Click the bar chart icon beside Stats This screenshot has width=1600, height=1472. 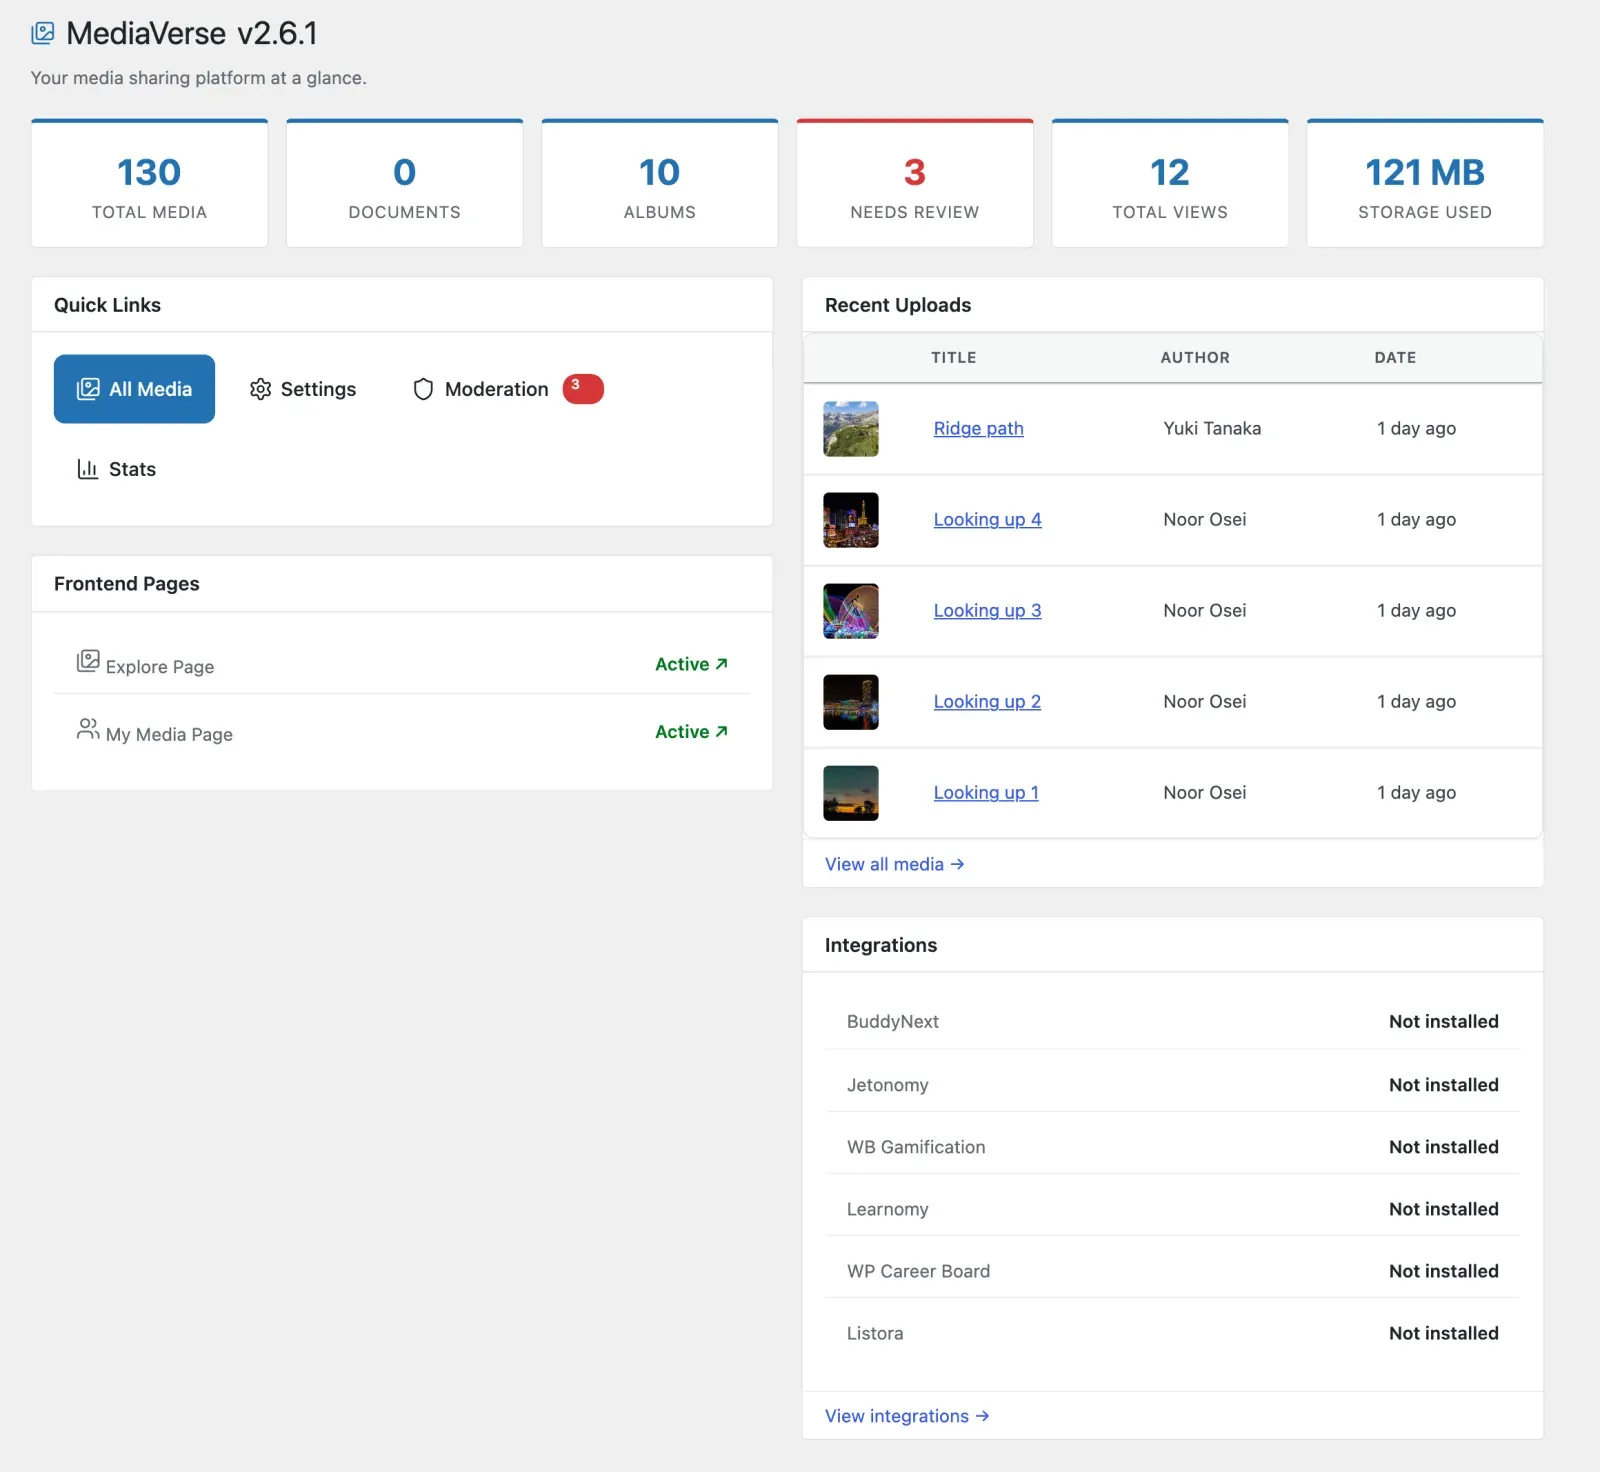pyautogui.click(x=88, y=469)
